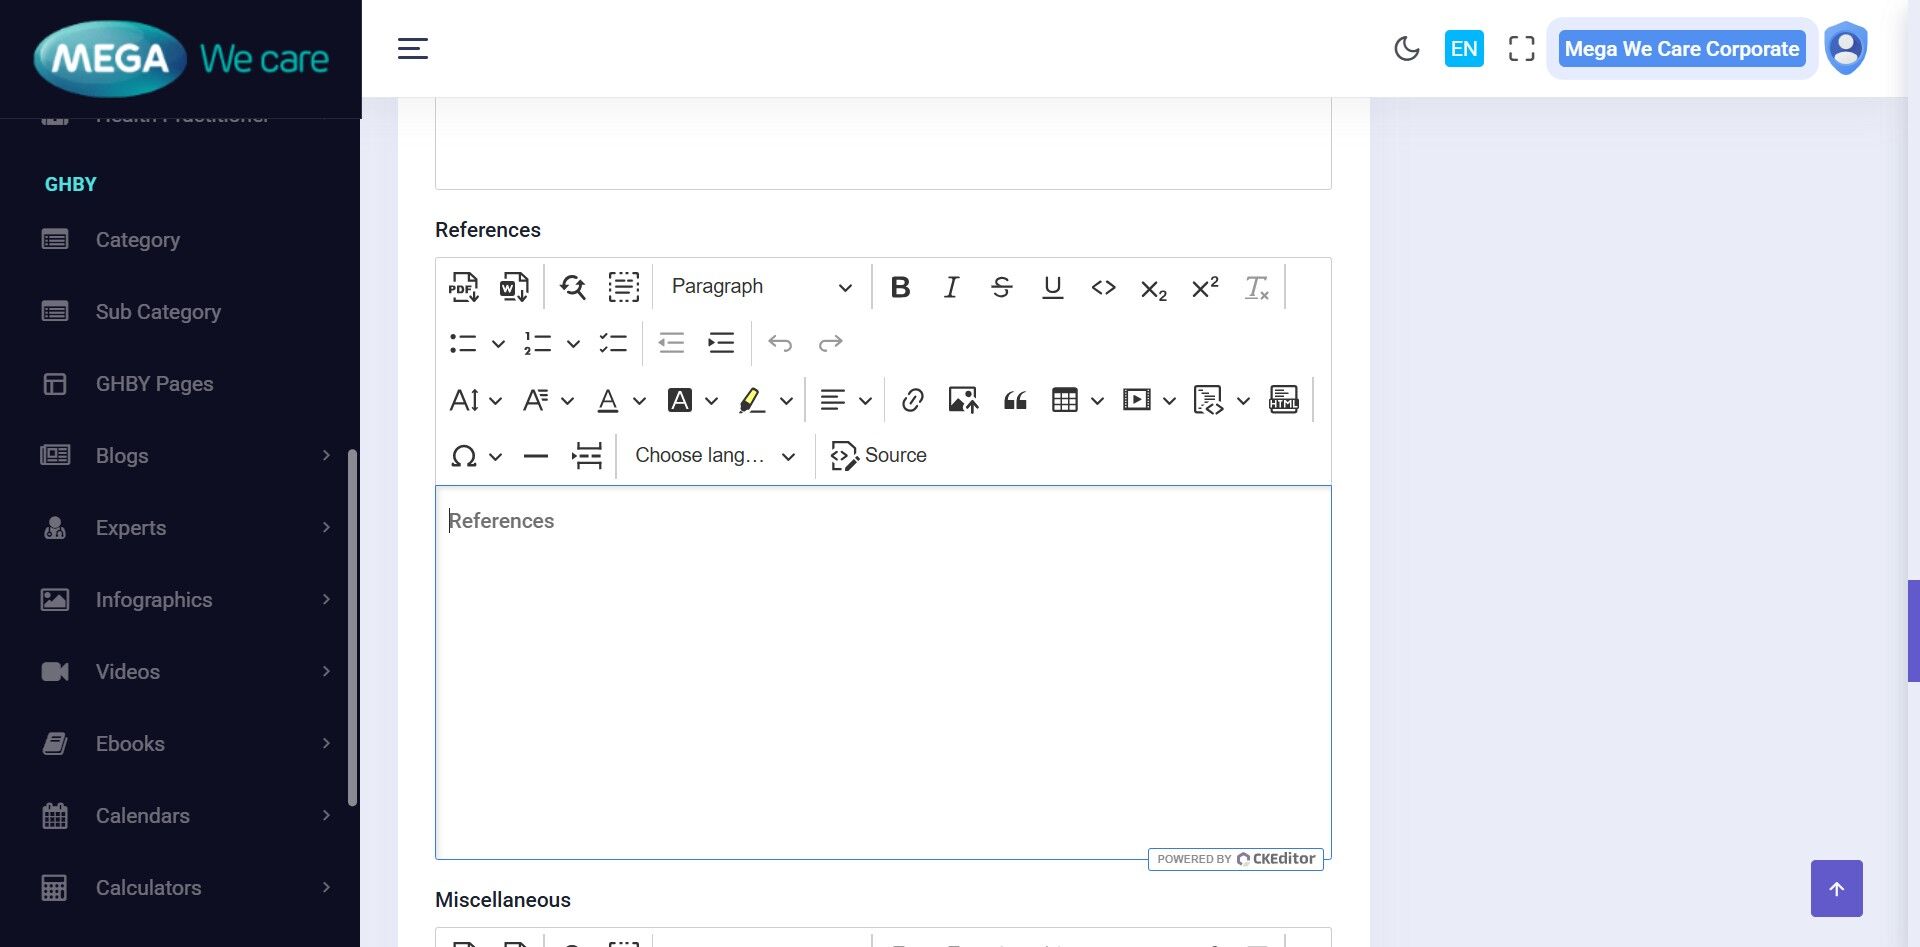Click the image upload icon
1920x947 pixels.
point(963,401)
